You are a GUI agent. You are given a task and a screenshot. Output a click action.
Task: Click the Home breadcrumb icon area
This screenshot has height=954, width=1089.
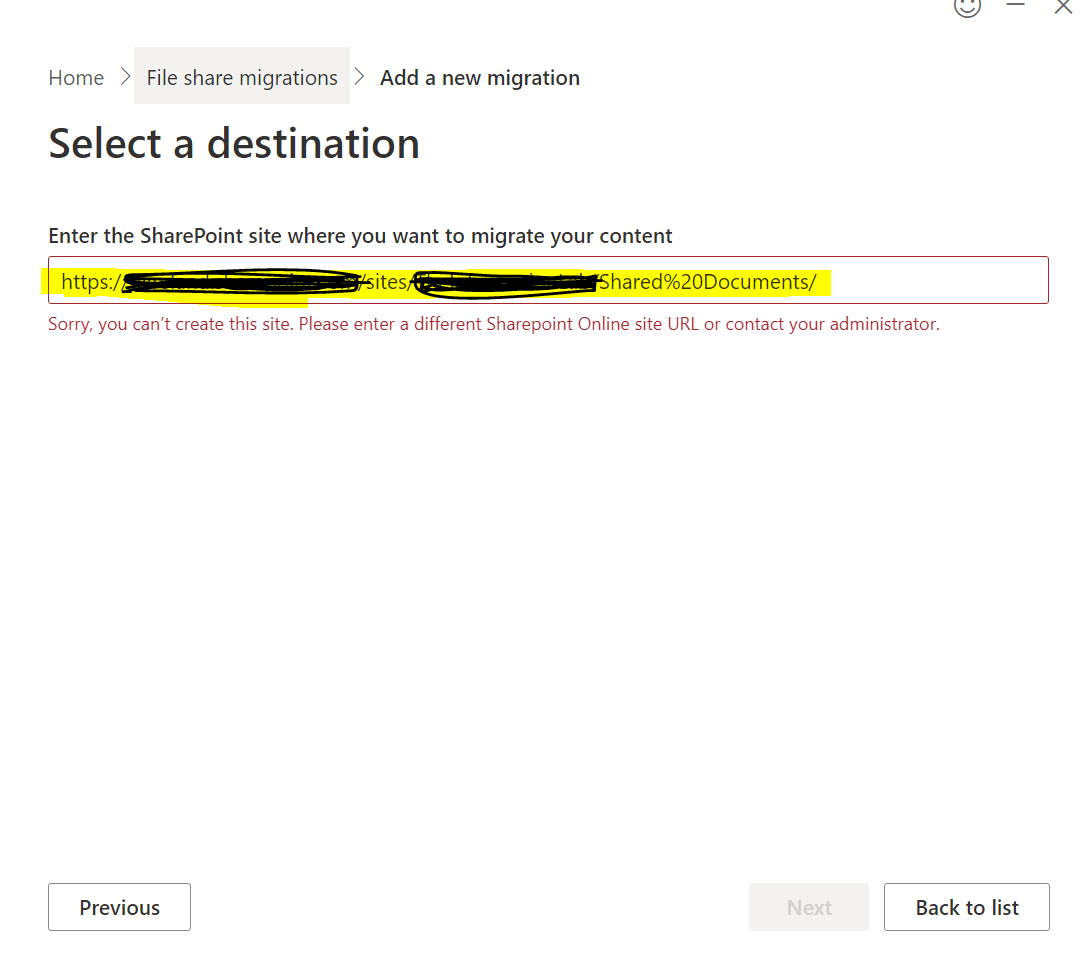click(x=76, y=77)
